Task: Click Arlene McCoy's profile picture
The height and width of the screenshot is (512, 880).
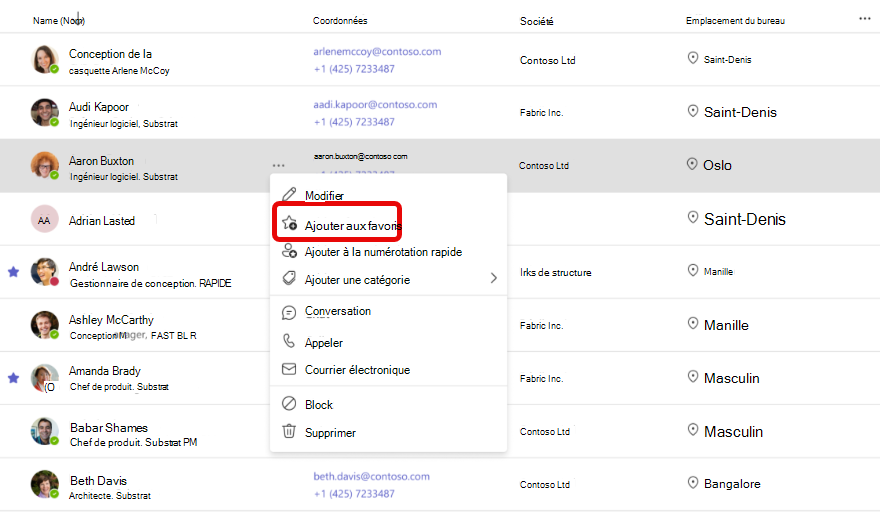Action: [x=44, y=59]
